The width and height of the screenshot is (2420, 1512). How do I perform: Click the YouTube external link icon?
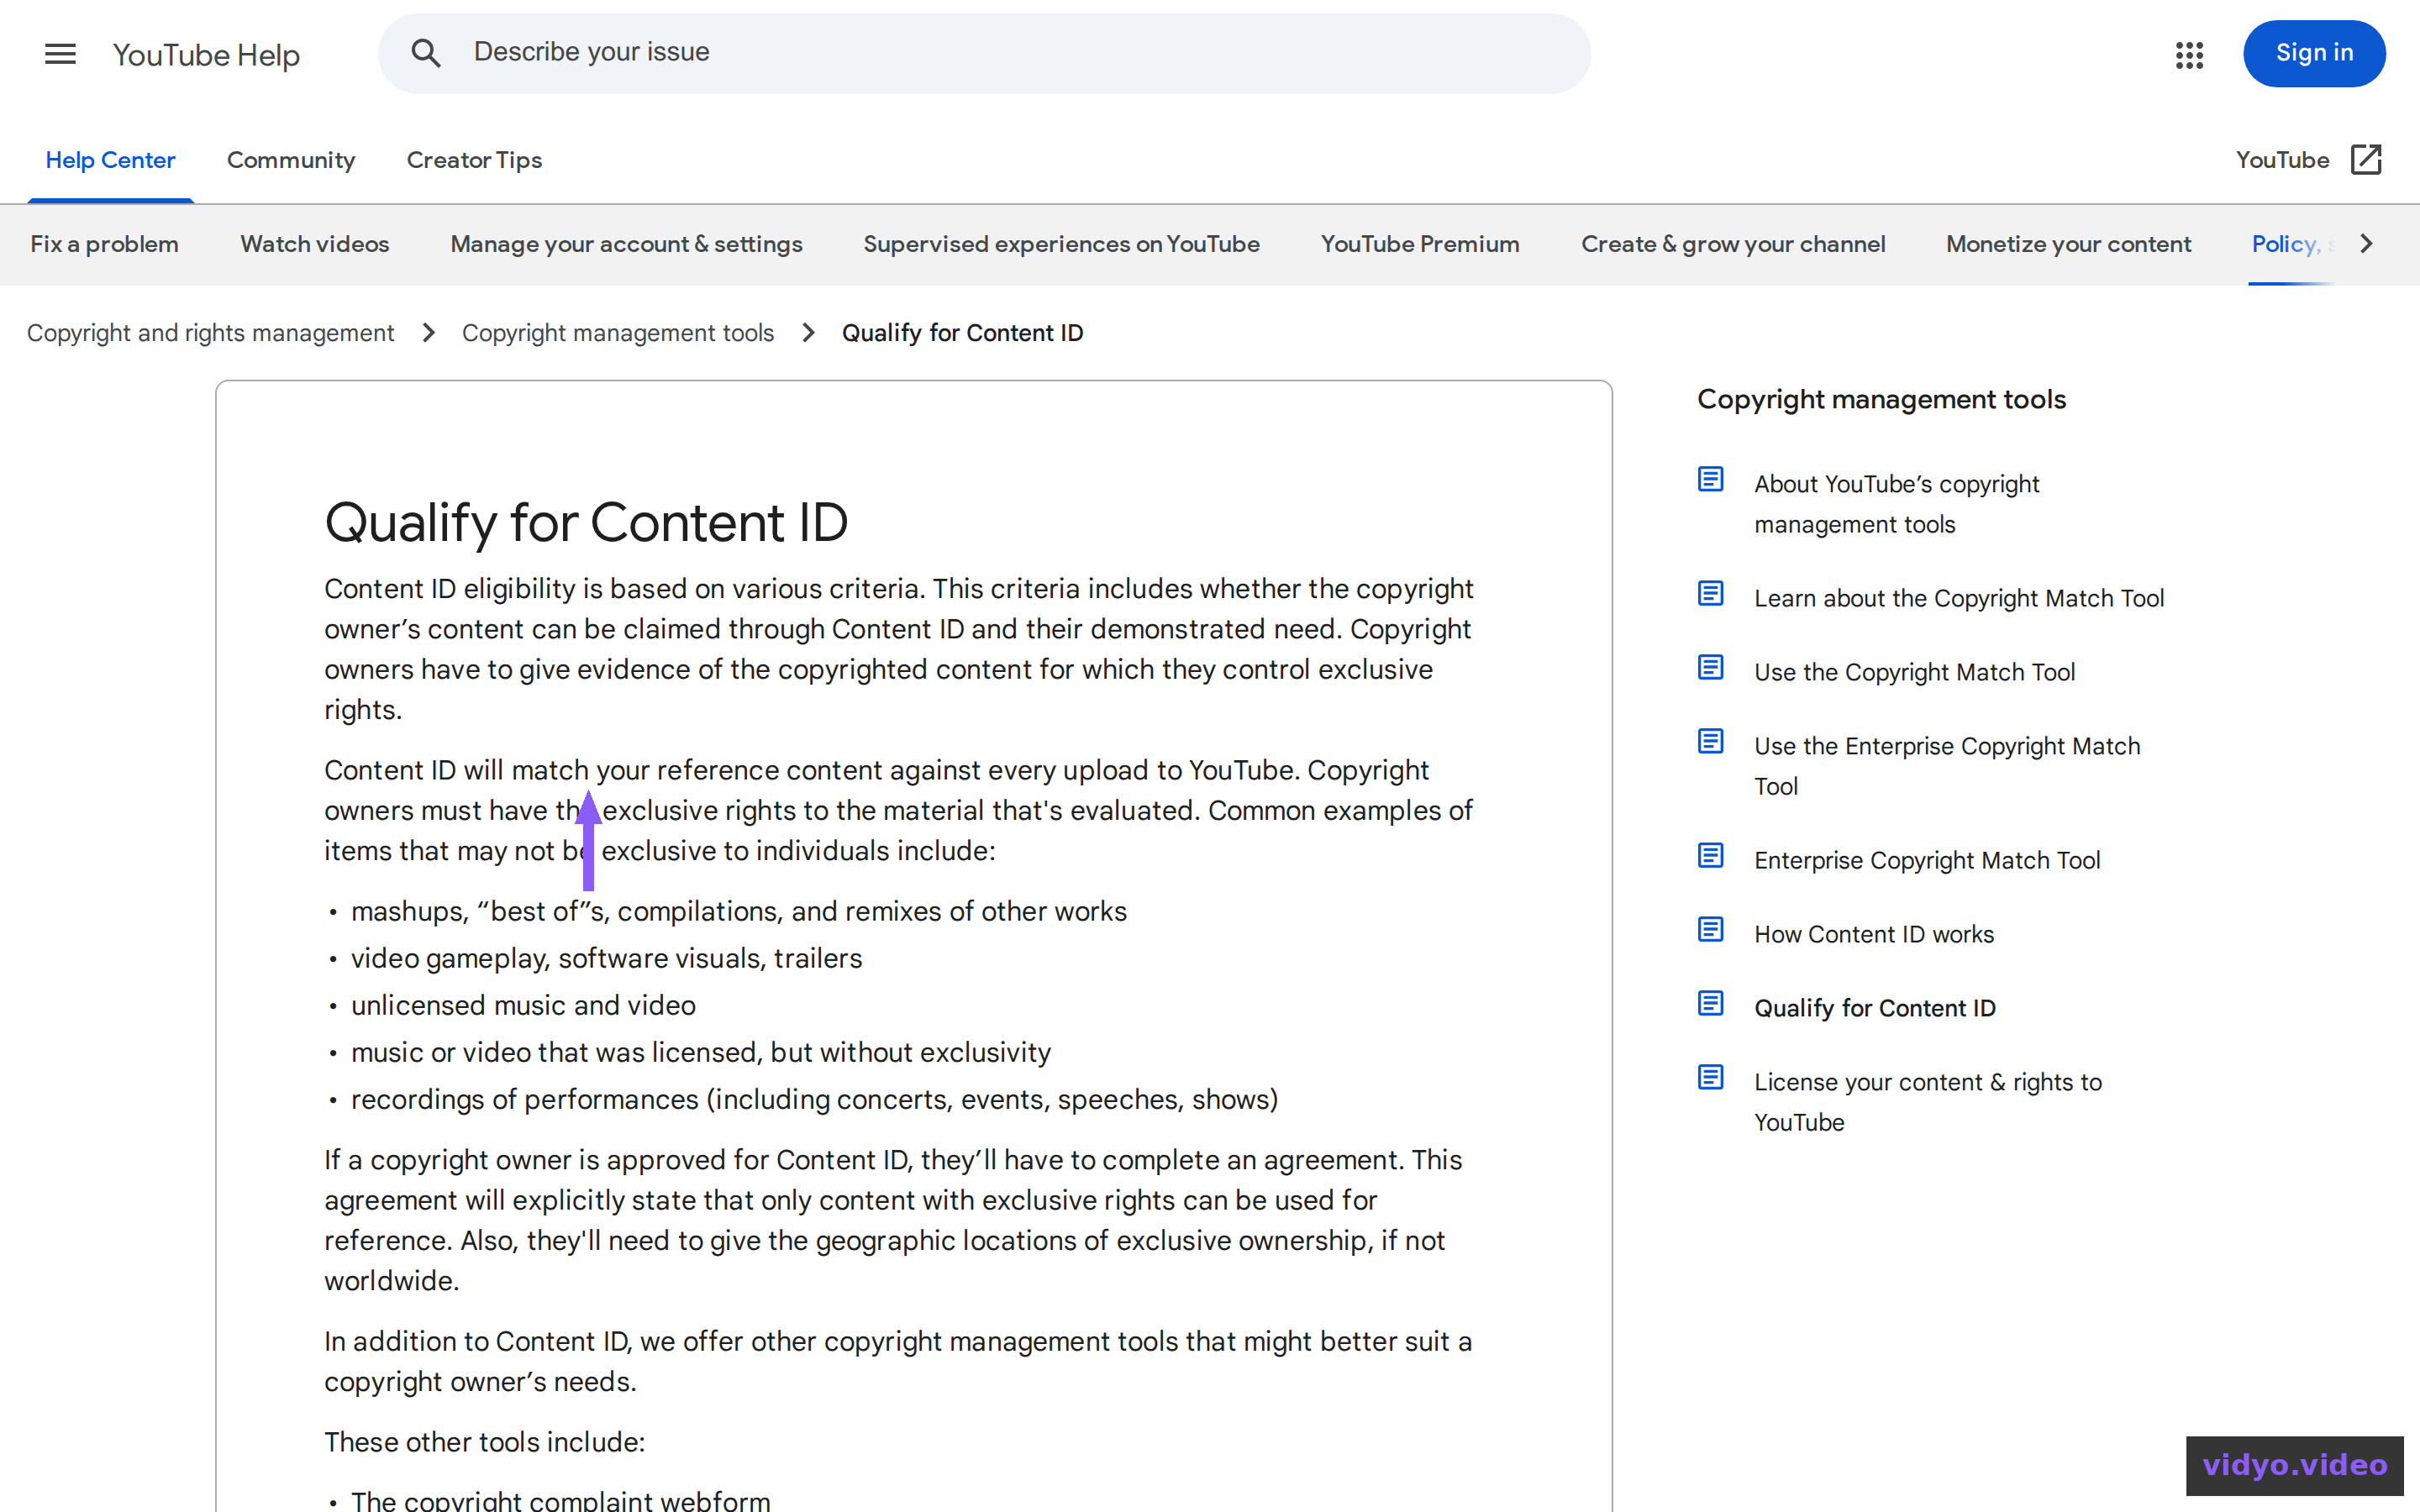click(2366, 160)
